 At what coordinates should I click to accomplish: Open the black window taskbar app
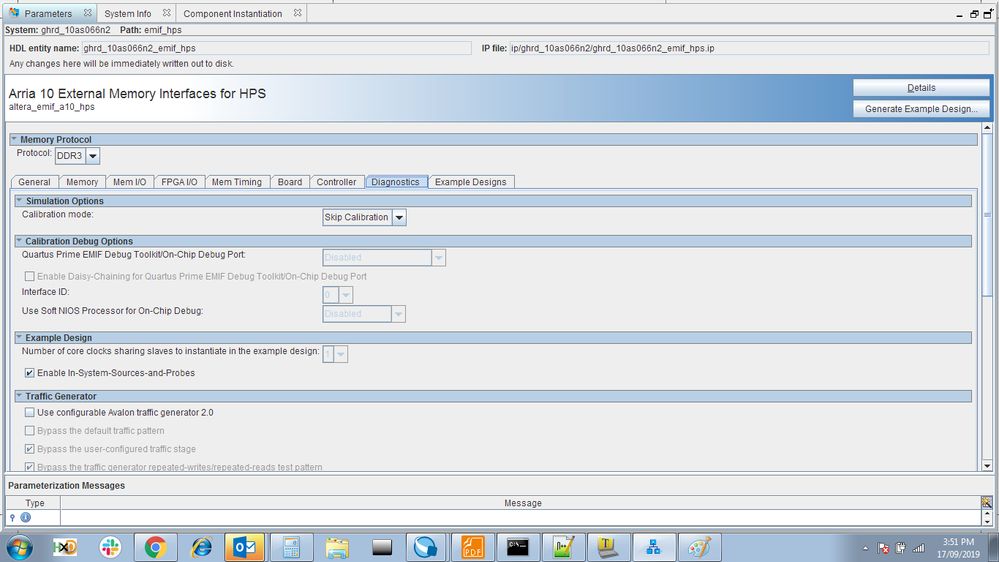[382, 547]
